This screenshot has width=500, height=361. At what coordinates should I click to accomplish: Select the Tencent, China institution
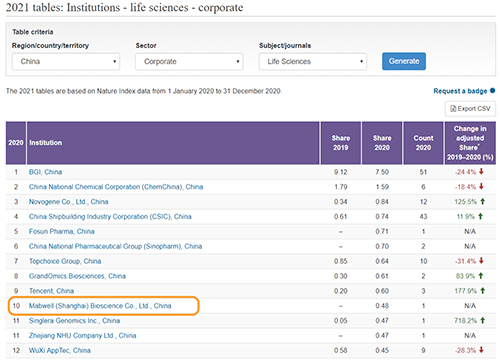51,291
